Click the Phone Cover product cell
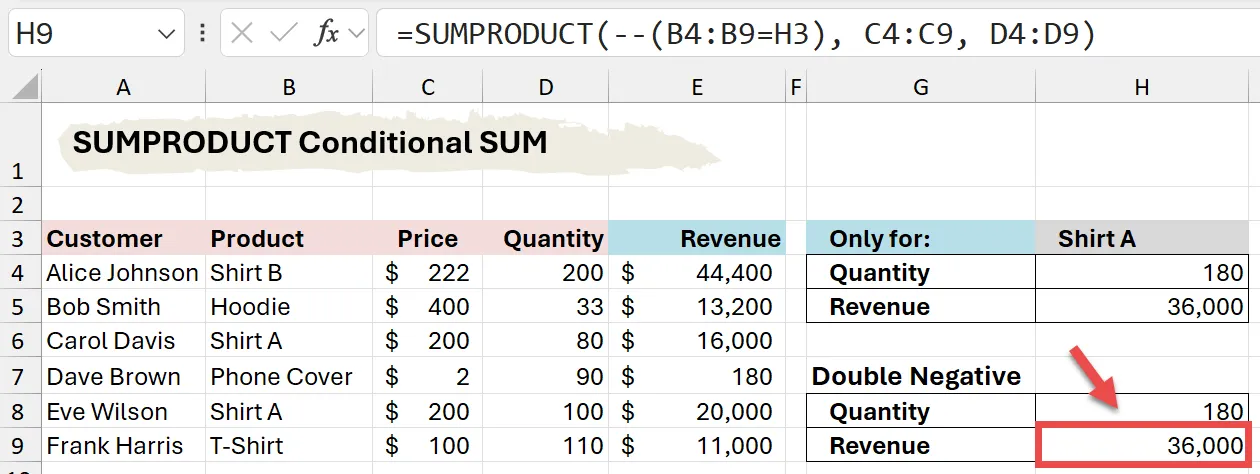The width and height of the screenshot is (1260, 474). tap(281, 377)
